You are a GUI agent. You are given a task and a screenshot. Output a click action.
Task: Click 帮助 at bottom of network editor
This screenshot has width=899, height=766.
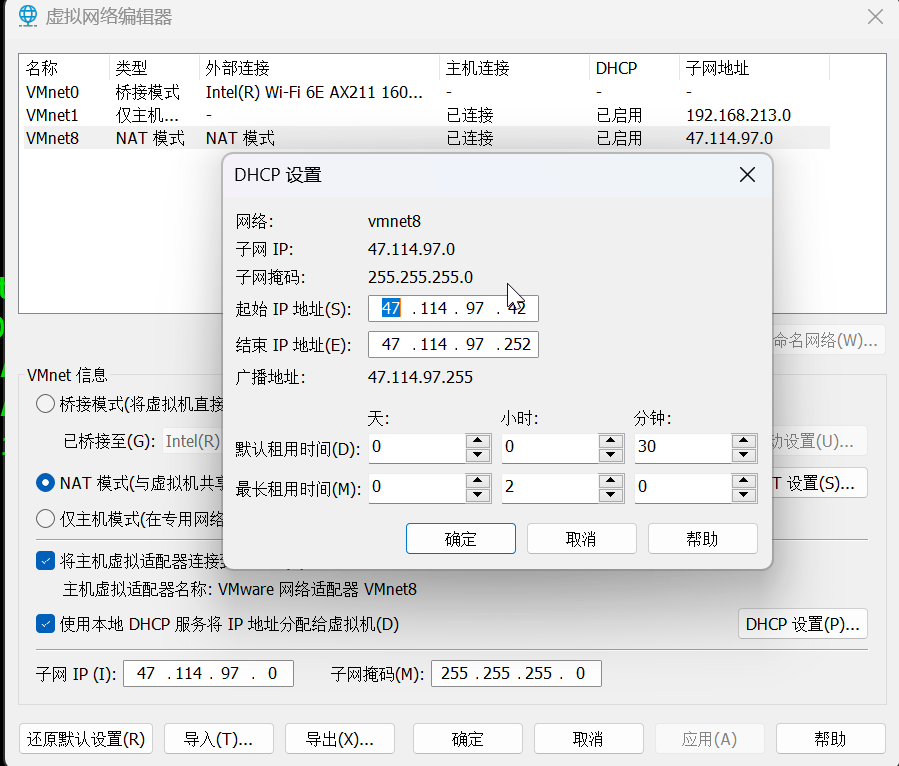click(830, 738)
